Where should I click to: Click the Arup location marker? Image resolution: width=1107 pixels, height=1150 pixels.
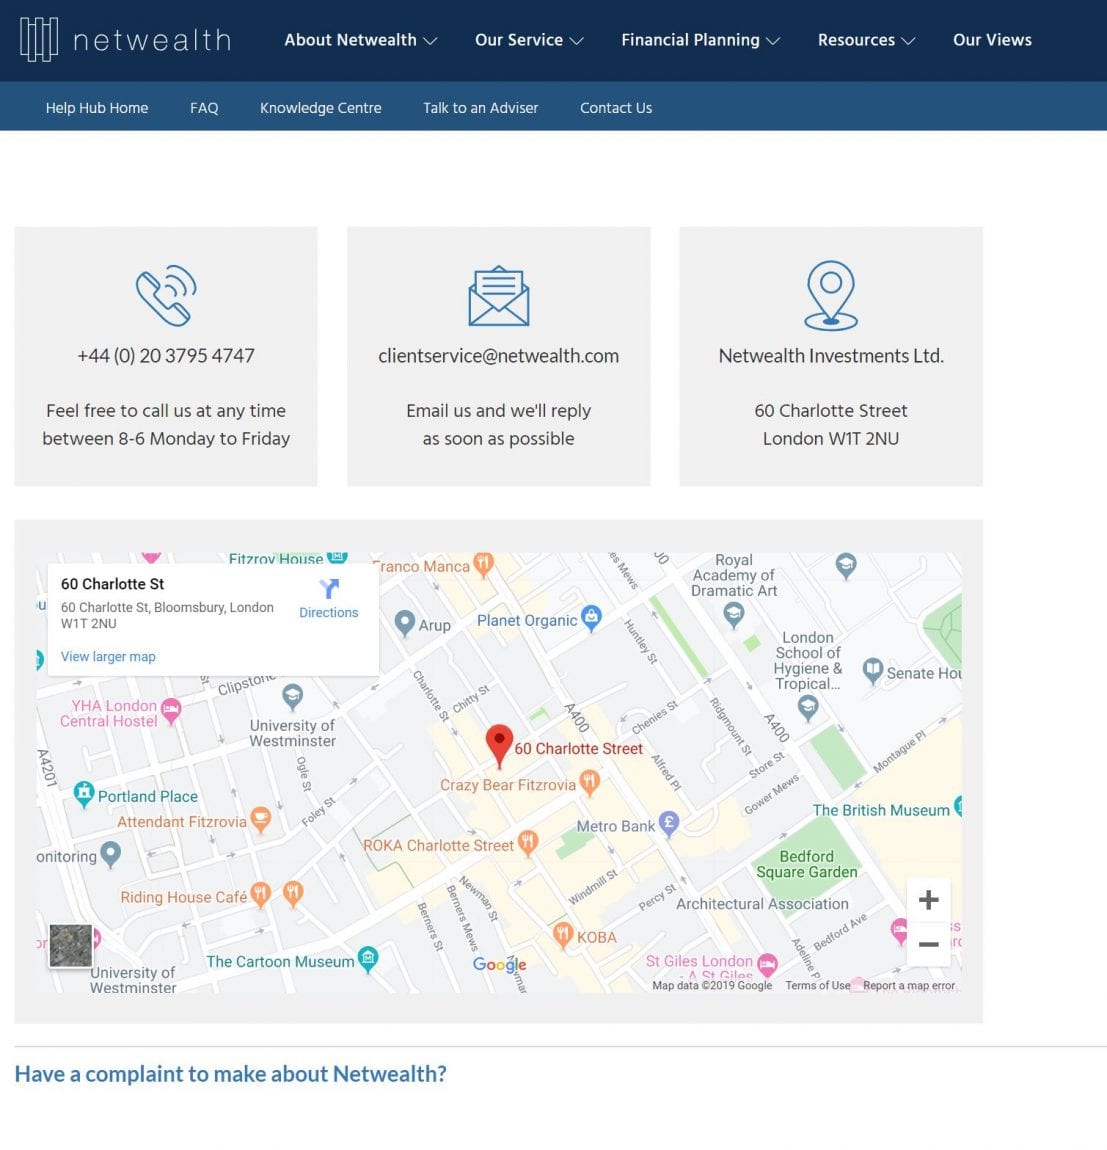point(404,623)
